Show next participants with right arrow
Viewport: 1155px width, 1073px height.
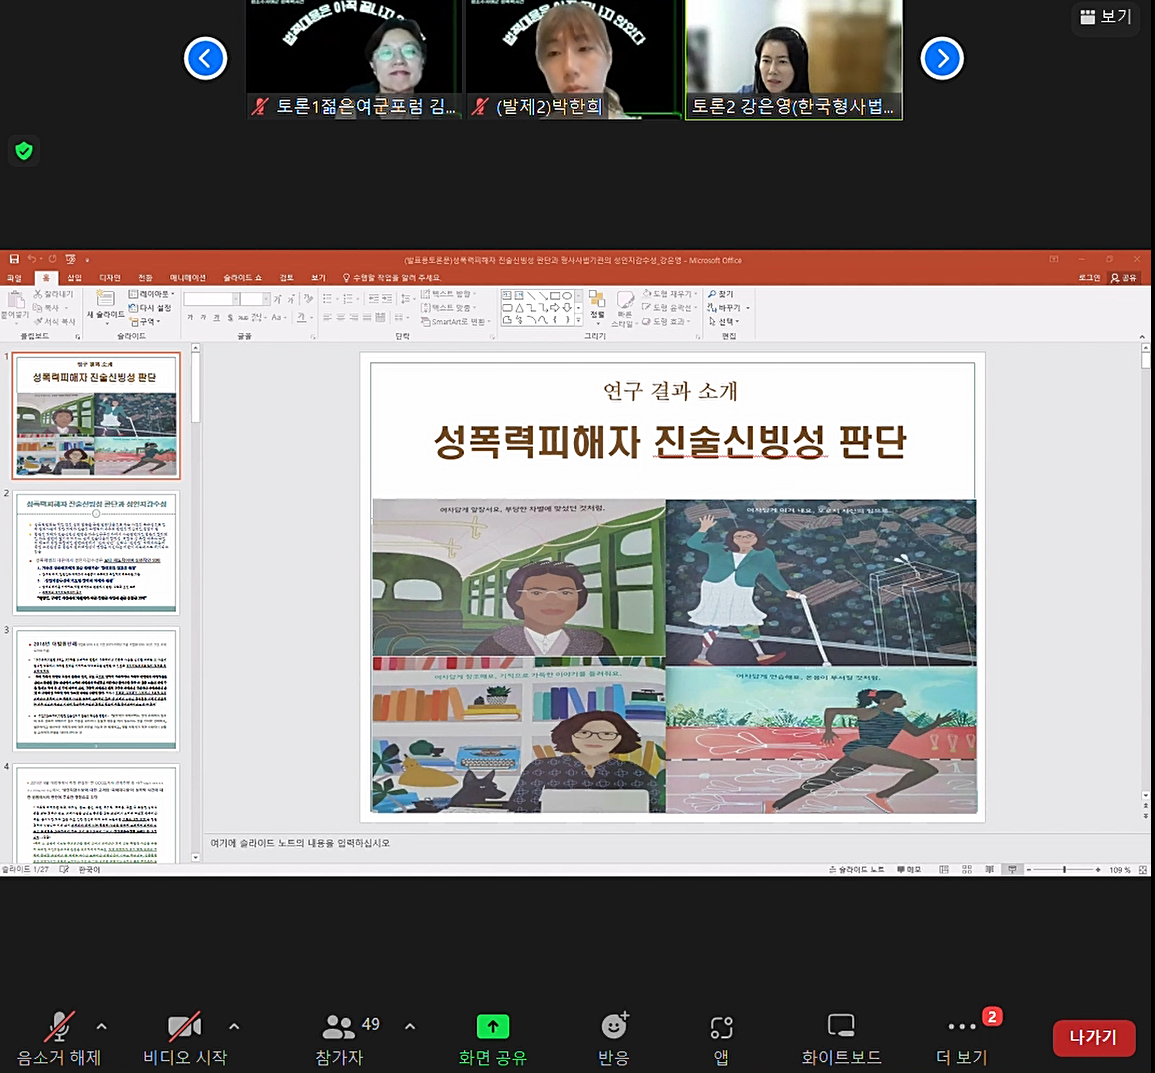pyautogui.click(x=942, y=58)
